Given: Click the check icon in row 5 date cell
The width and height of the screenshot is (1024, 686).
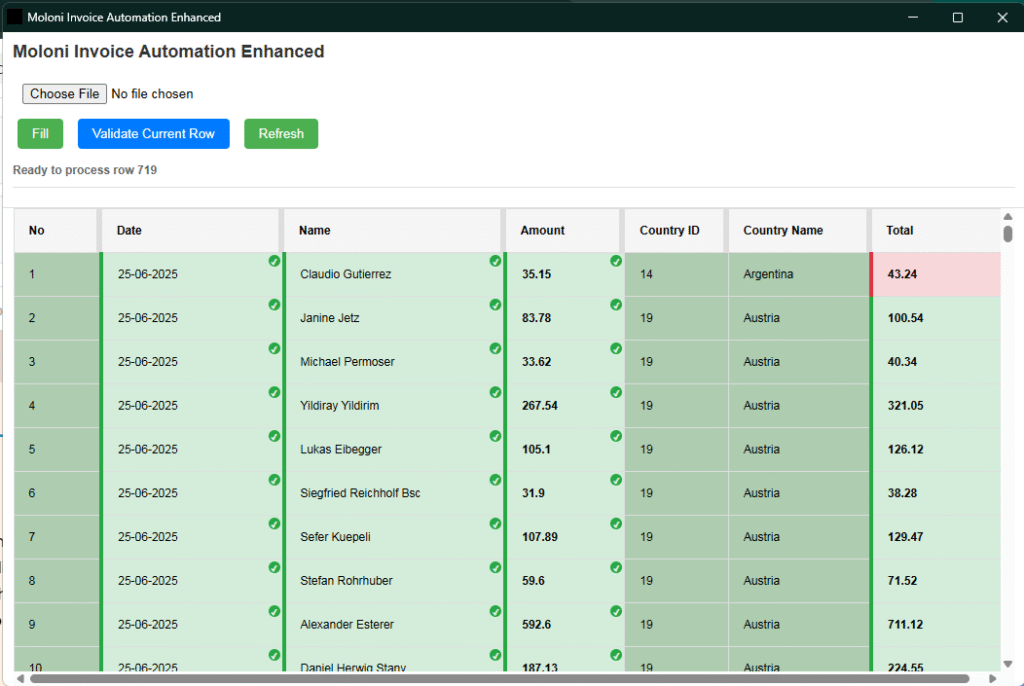Looking at the screenshot, I should [274, 436].
